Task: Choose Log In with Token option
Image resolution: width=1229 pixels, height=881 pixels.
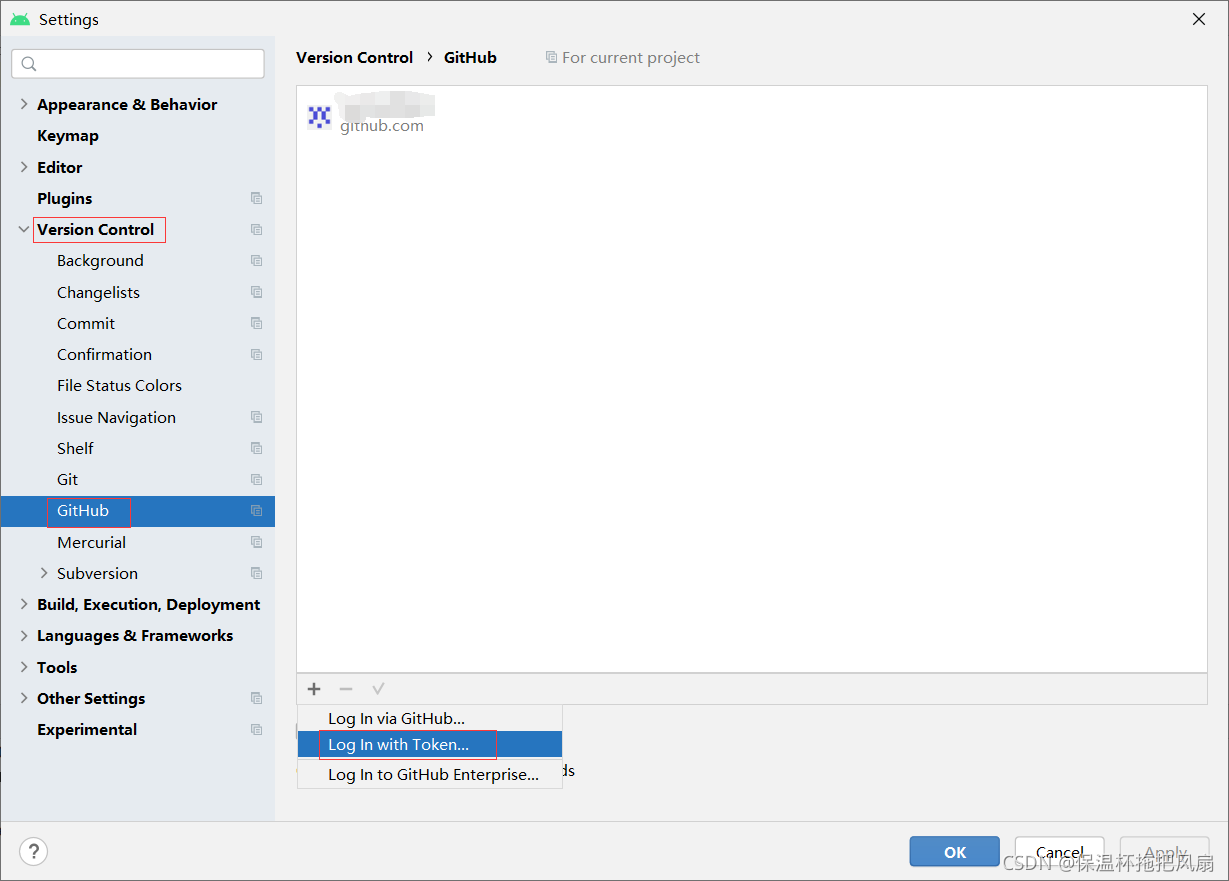Action: click(430, 744)
